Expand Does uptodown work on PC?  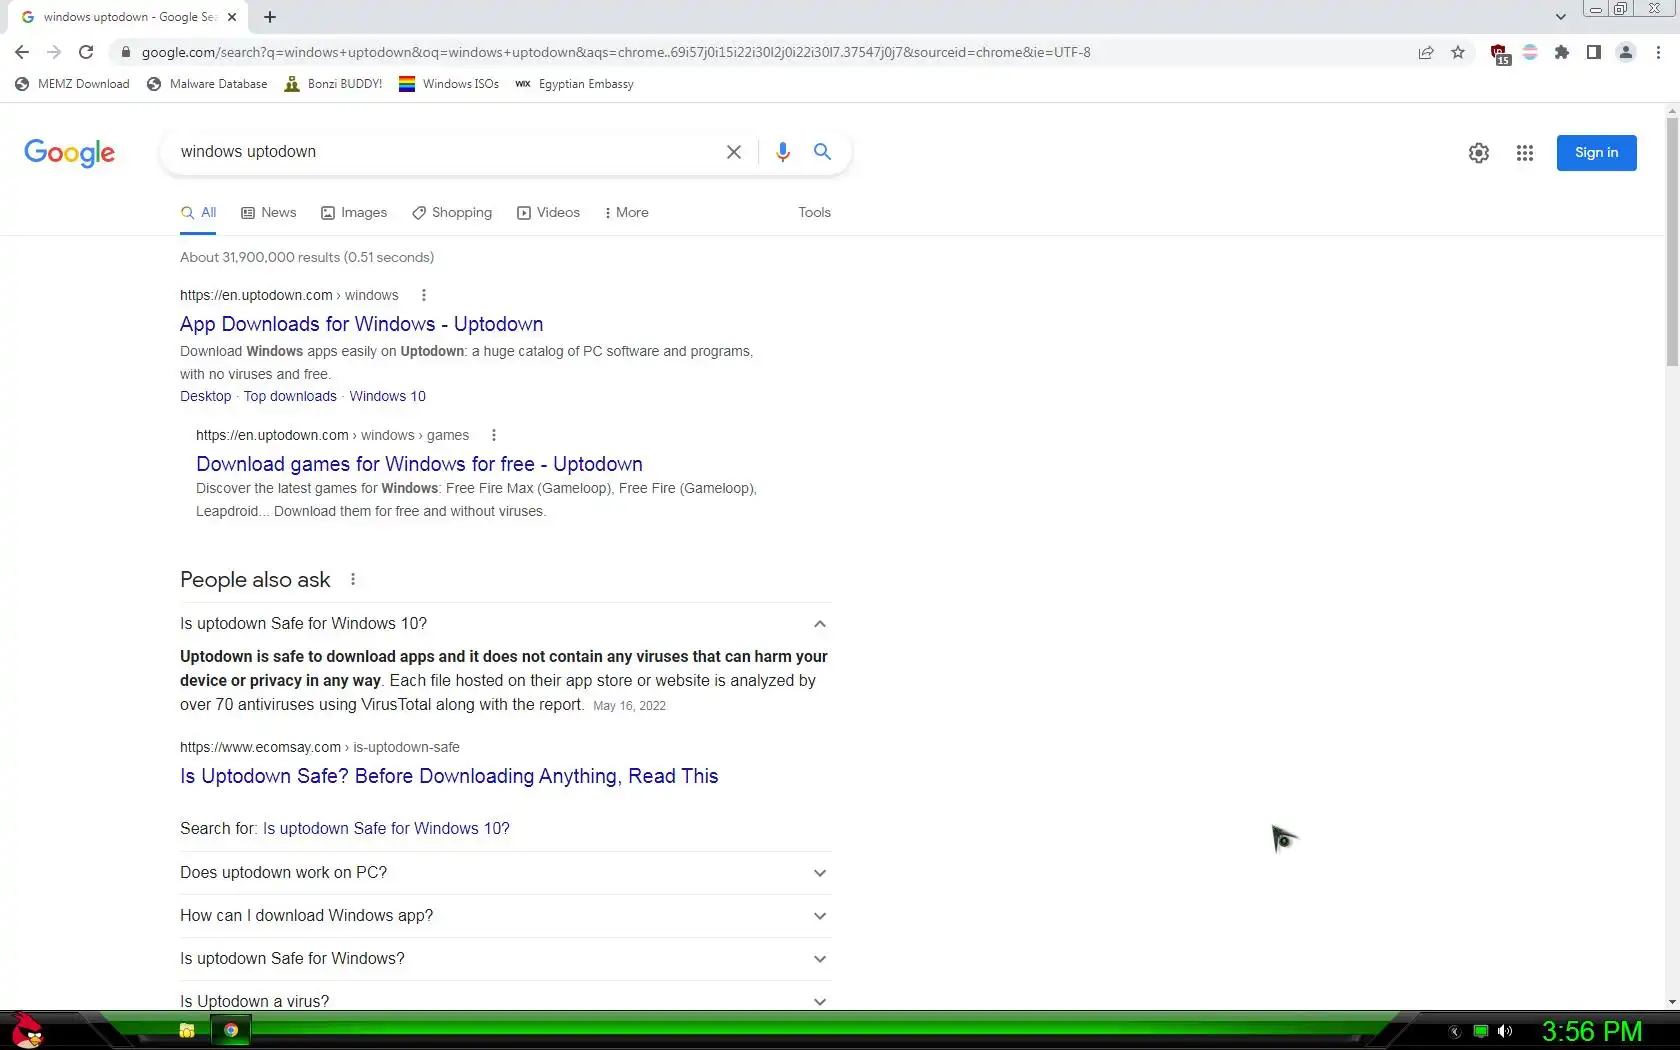click(505, 873)
